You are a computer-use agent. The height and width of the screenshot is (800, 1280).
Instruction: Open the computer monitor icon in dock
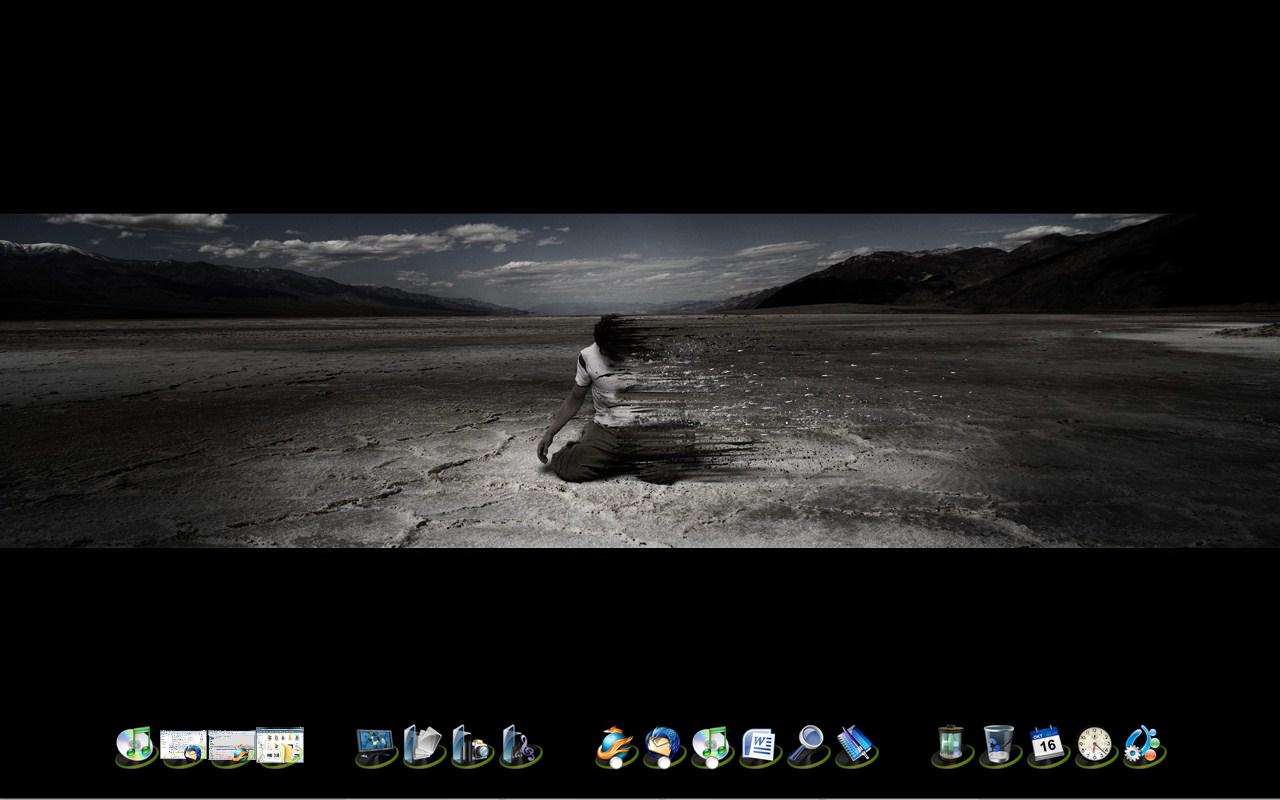tap(375, 746)
